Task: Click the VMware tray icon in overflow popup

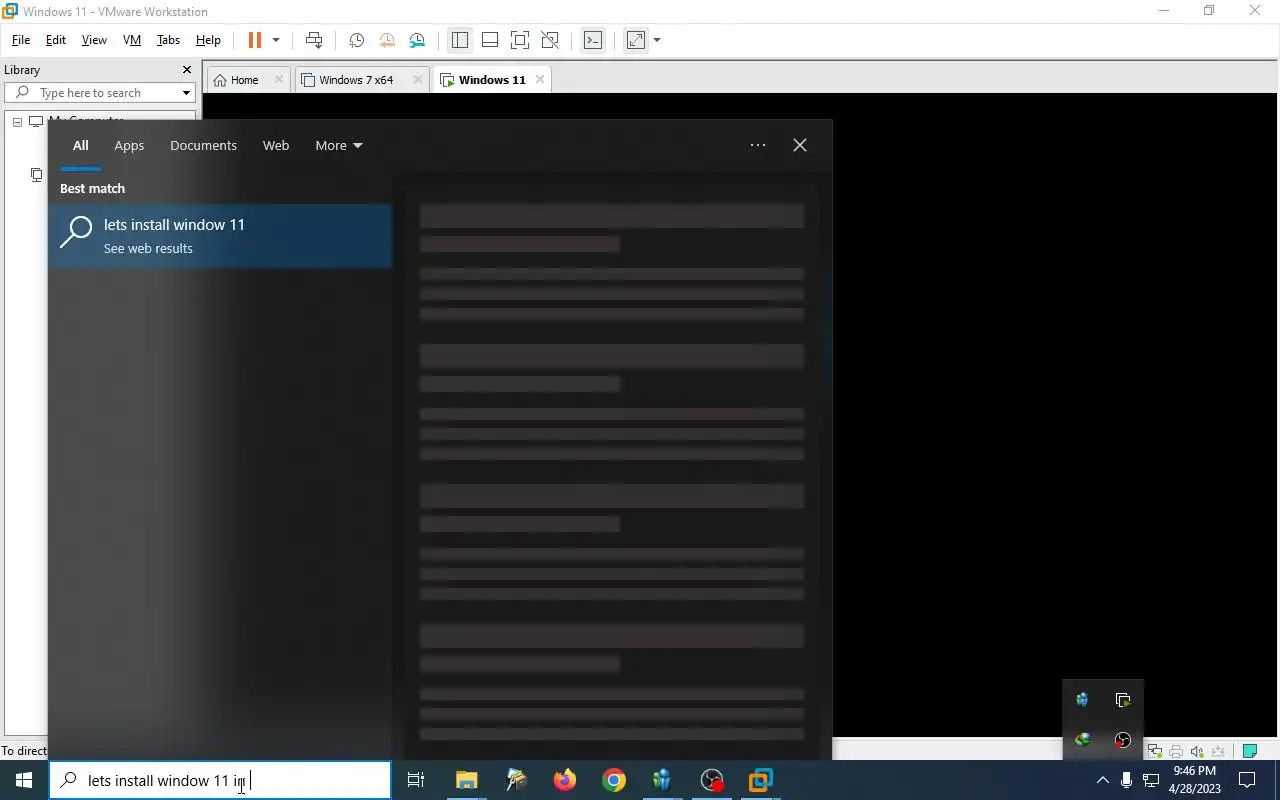Action: [x=1123, y=700]
